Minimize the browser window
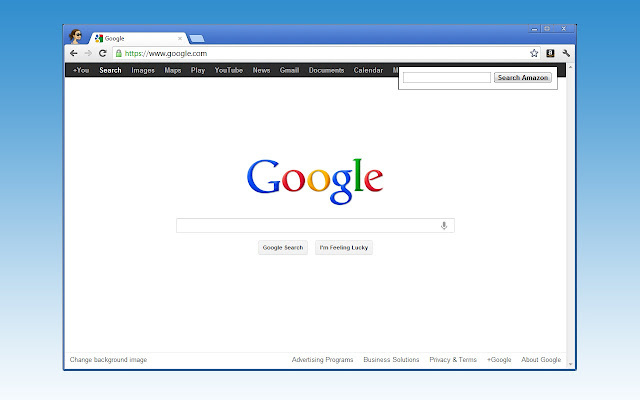Image resolution: width=640 pixels, height=400 pixels. pyautogui.click(x=534, y=29)
